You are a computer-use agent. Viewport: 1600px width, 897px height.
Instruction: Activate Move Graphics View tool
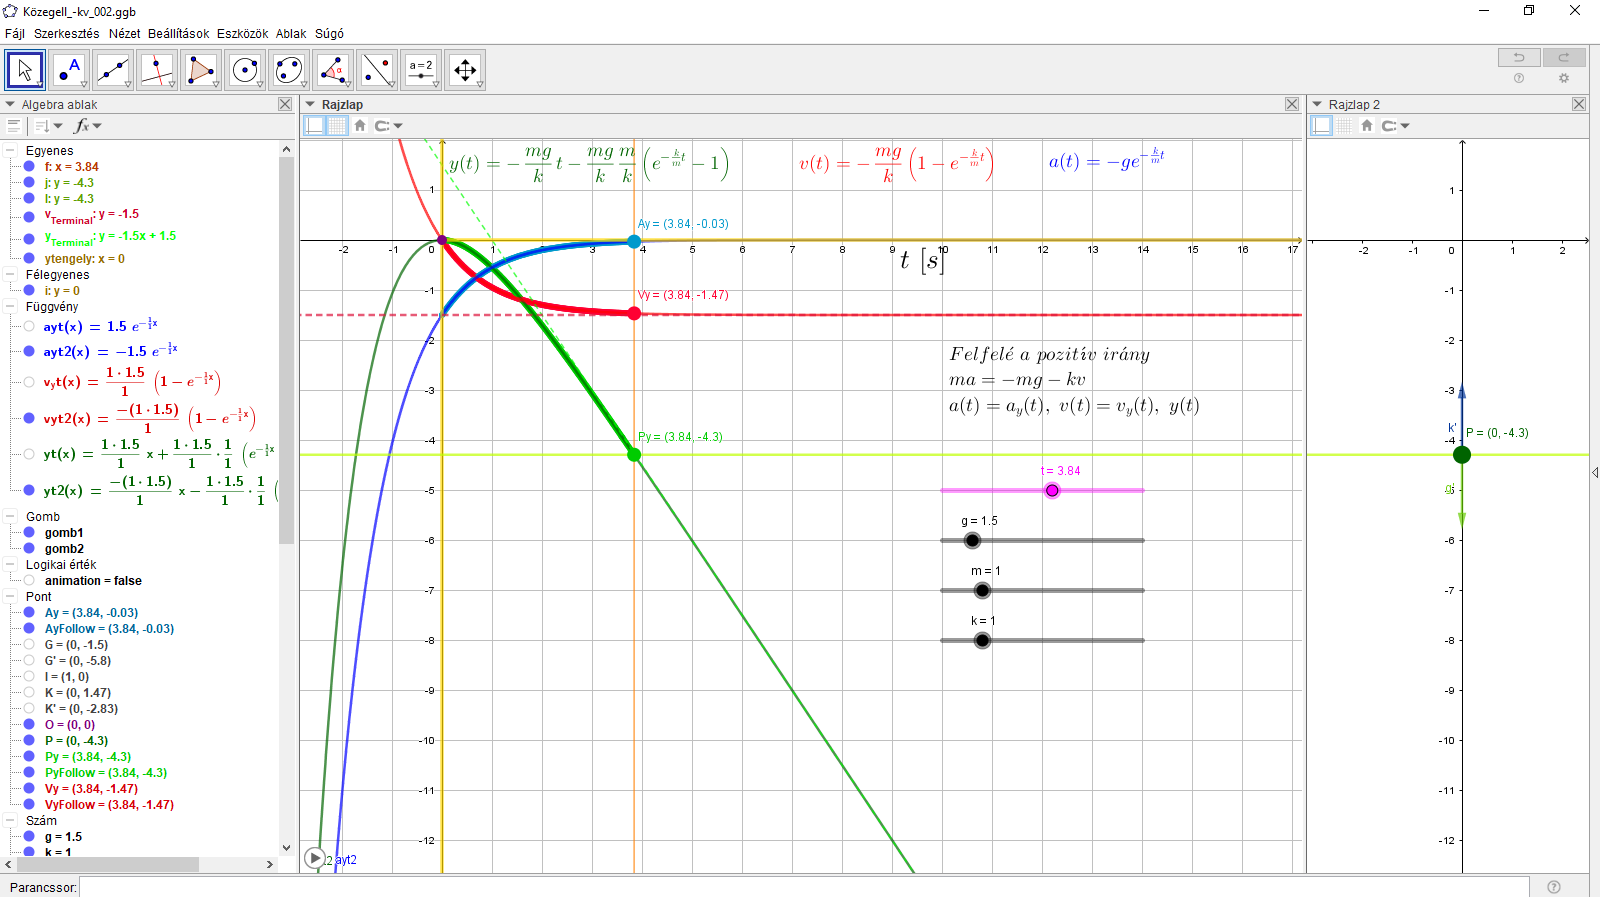[465, 70]
